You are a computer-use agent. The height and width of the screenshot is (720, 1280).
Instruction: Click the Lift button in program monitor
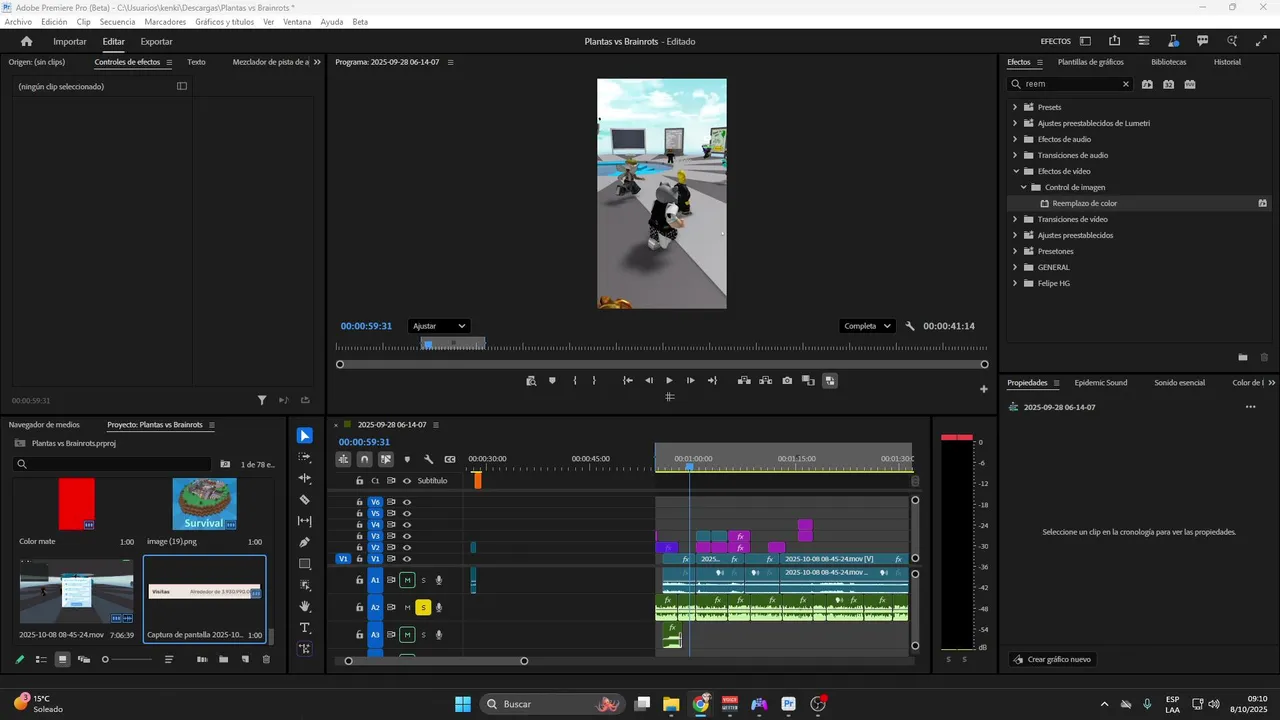(x=744, y=380)
